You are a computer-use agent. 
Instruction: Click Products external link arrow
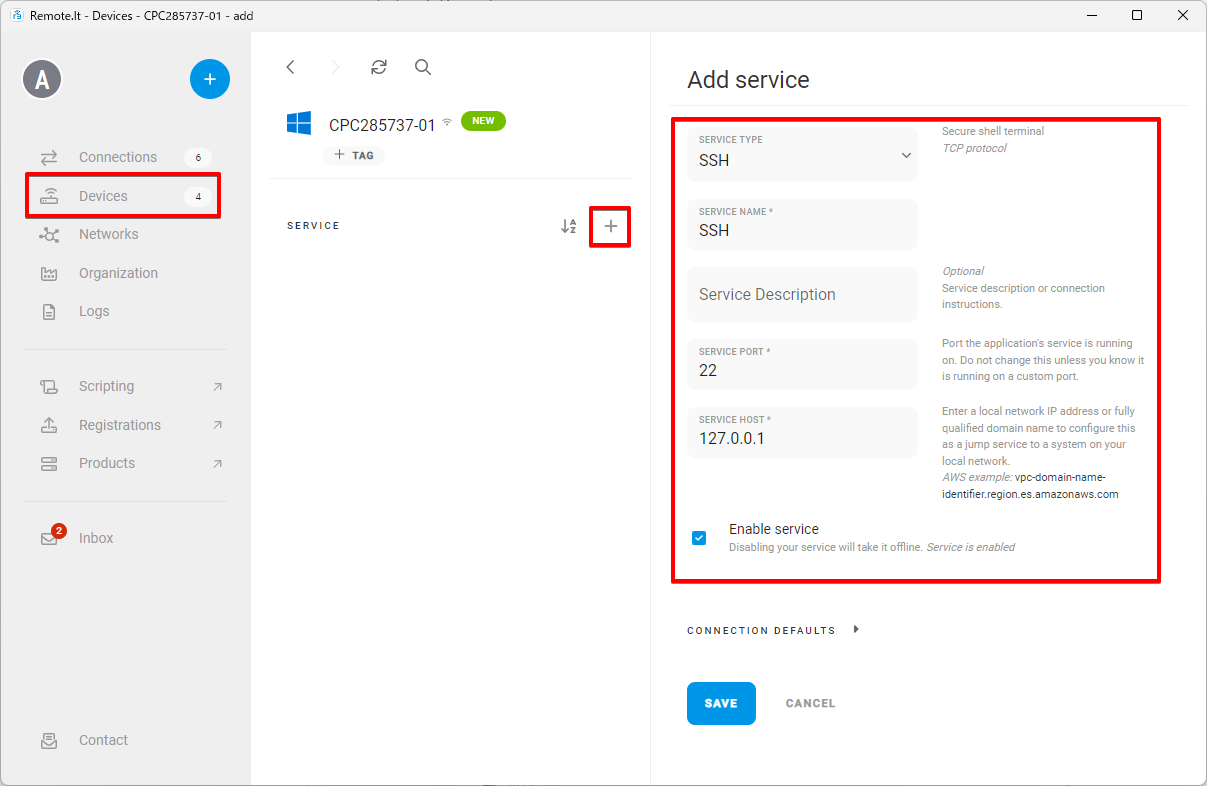[218, 464]
